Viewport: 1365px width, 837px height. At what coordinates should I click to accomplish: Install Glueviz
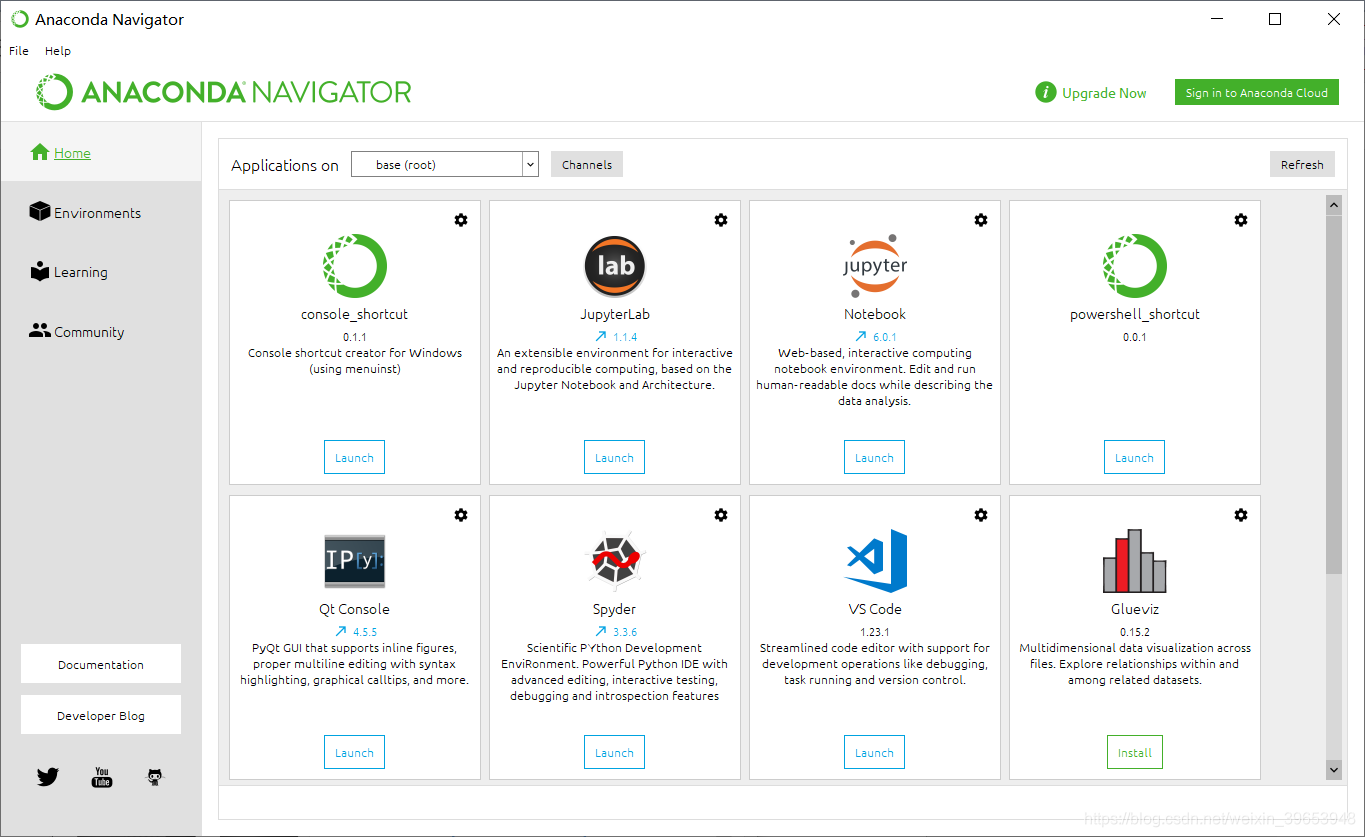[x=1135, y=752]
